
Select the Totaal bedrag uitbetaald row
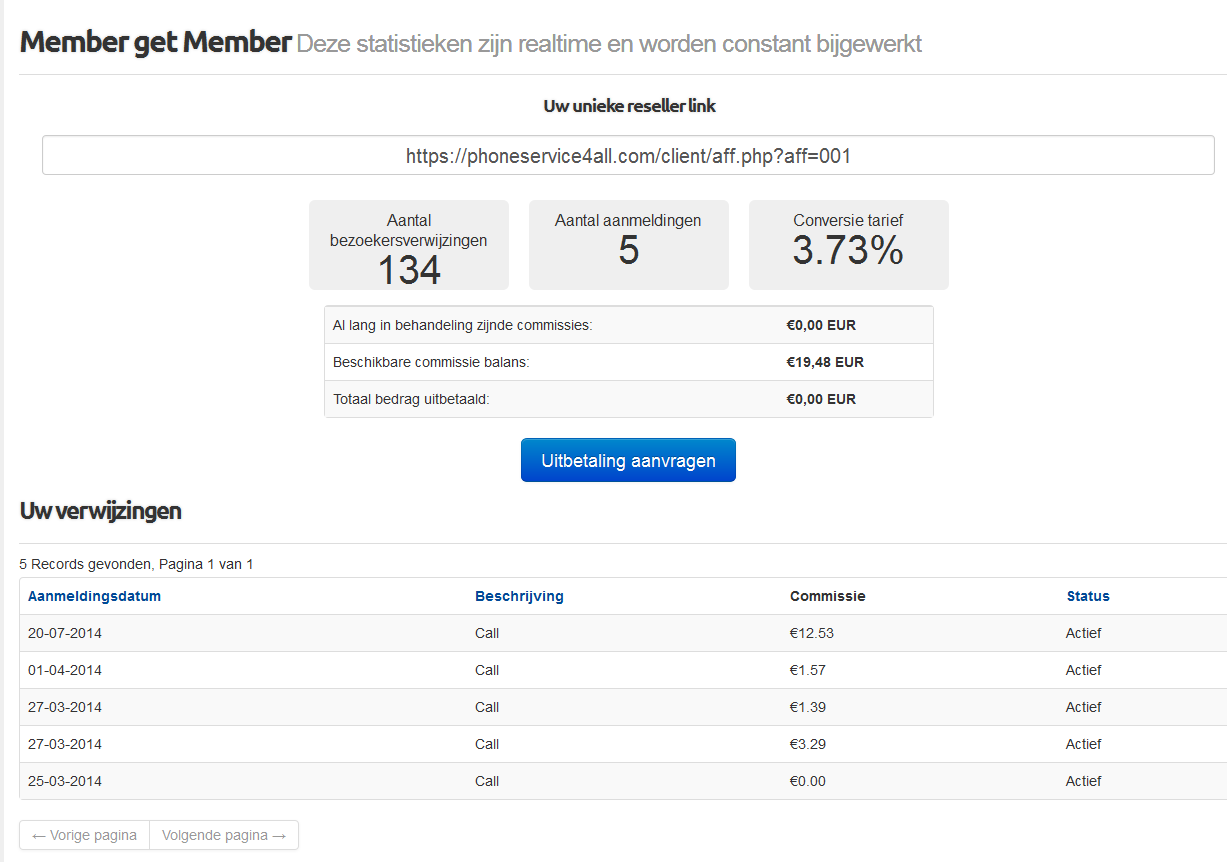click(628, 398)
